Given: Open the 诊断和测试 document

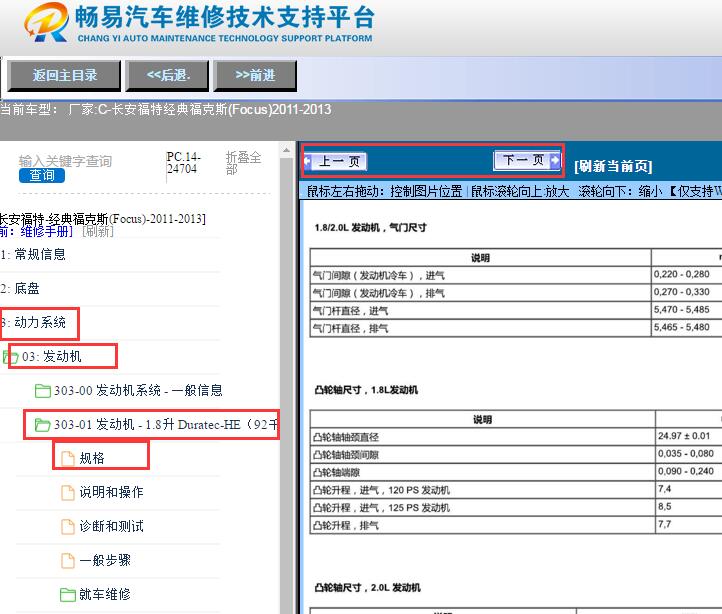Looking at the screenshot, I should click(111, 526).
